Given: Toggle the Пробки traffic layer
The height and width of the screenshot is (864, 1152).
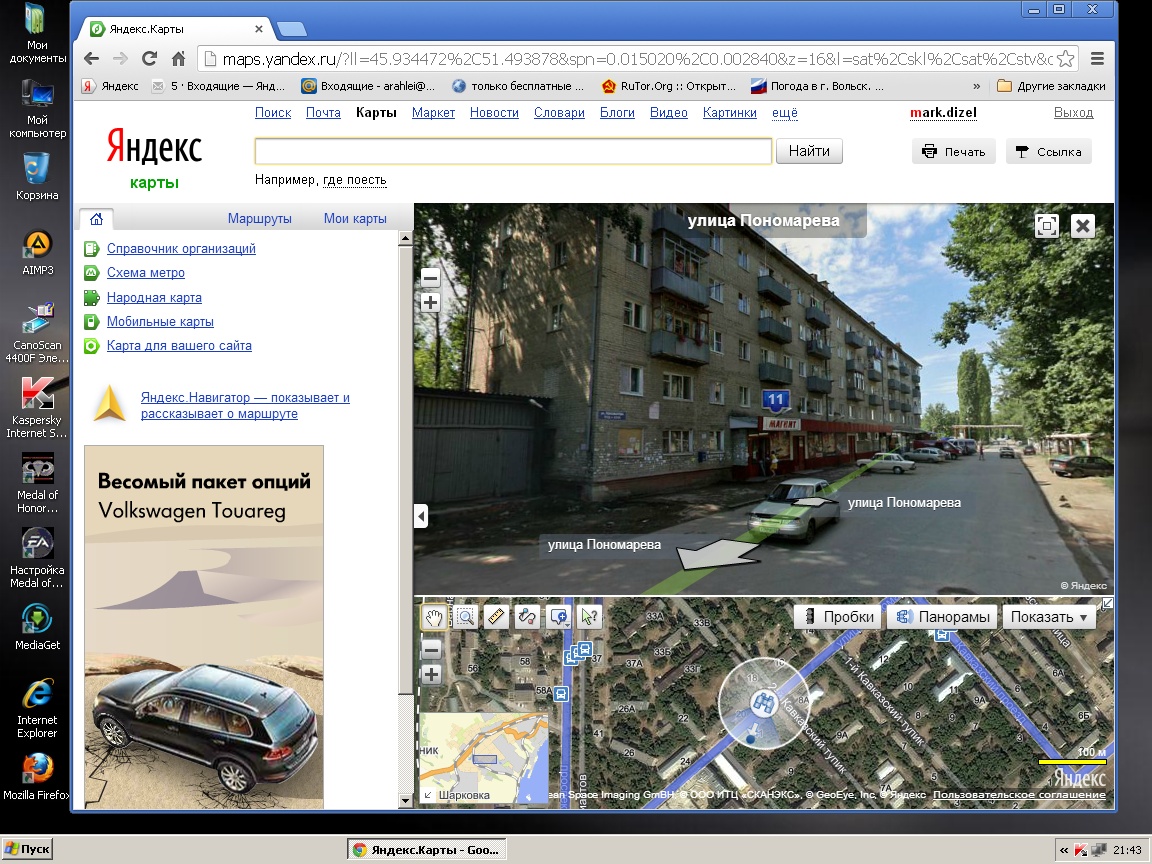Looking at the screenshot, I should point(838,616).
